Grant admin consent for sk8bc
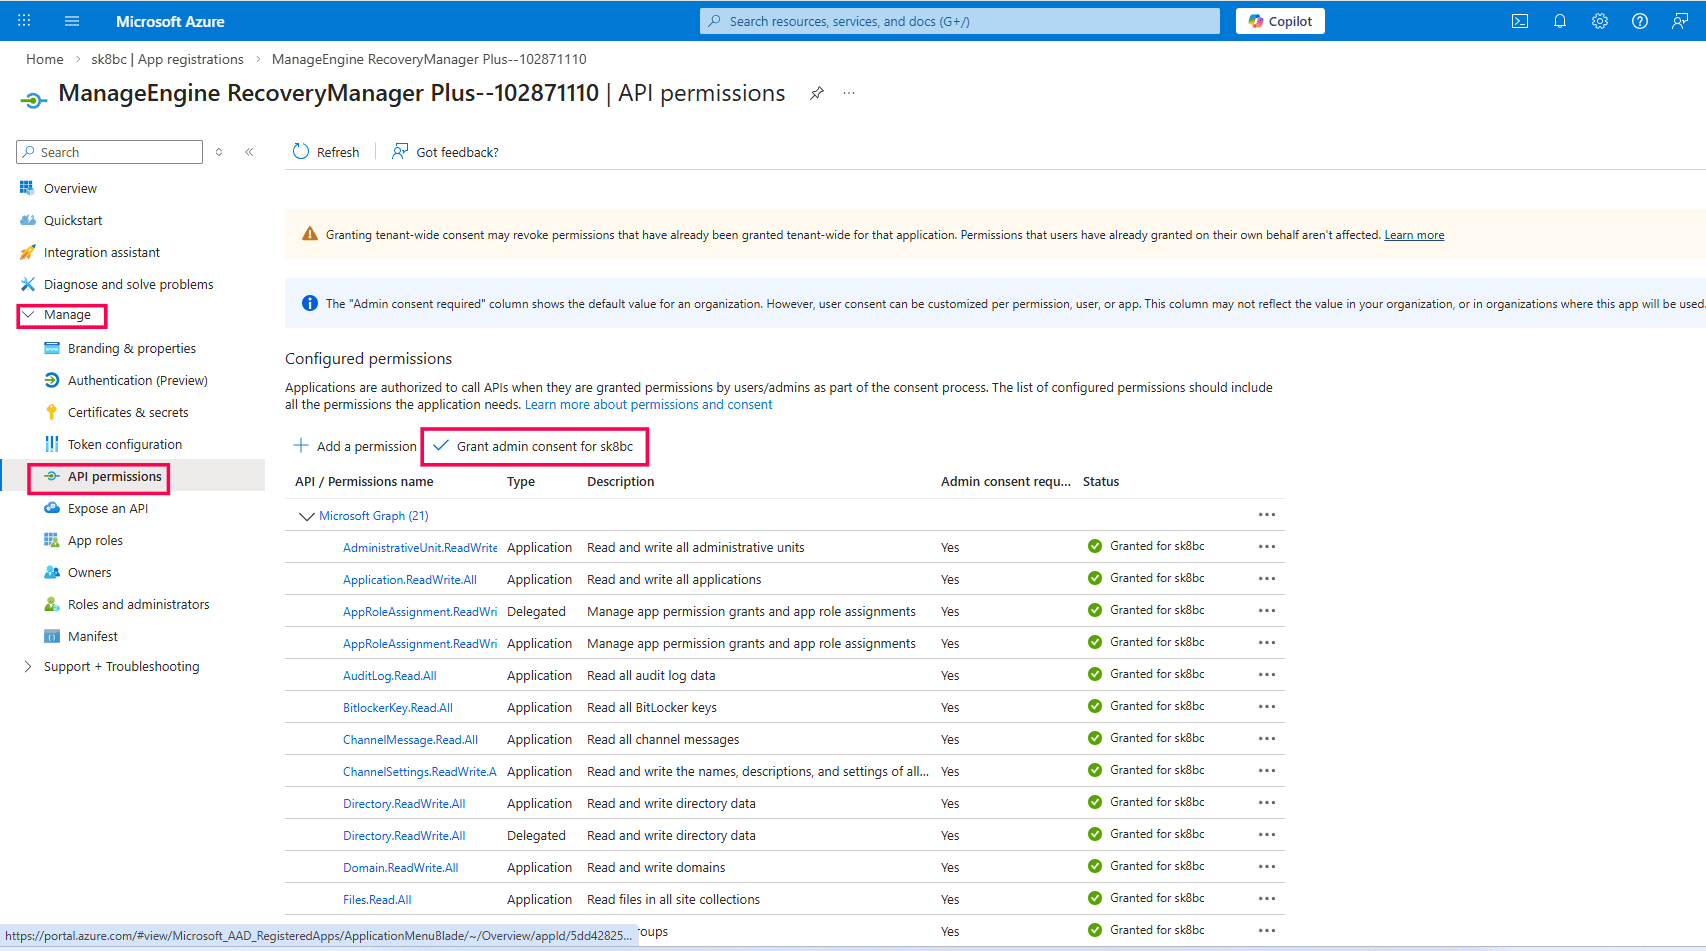The image size is (1706, 951). tap(534, 446)
